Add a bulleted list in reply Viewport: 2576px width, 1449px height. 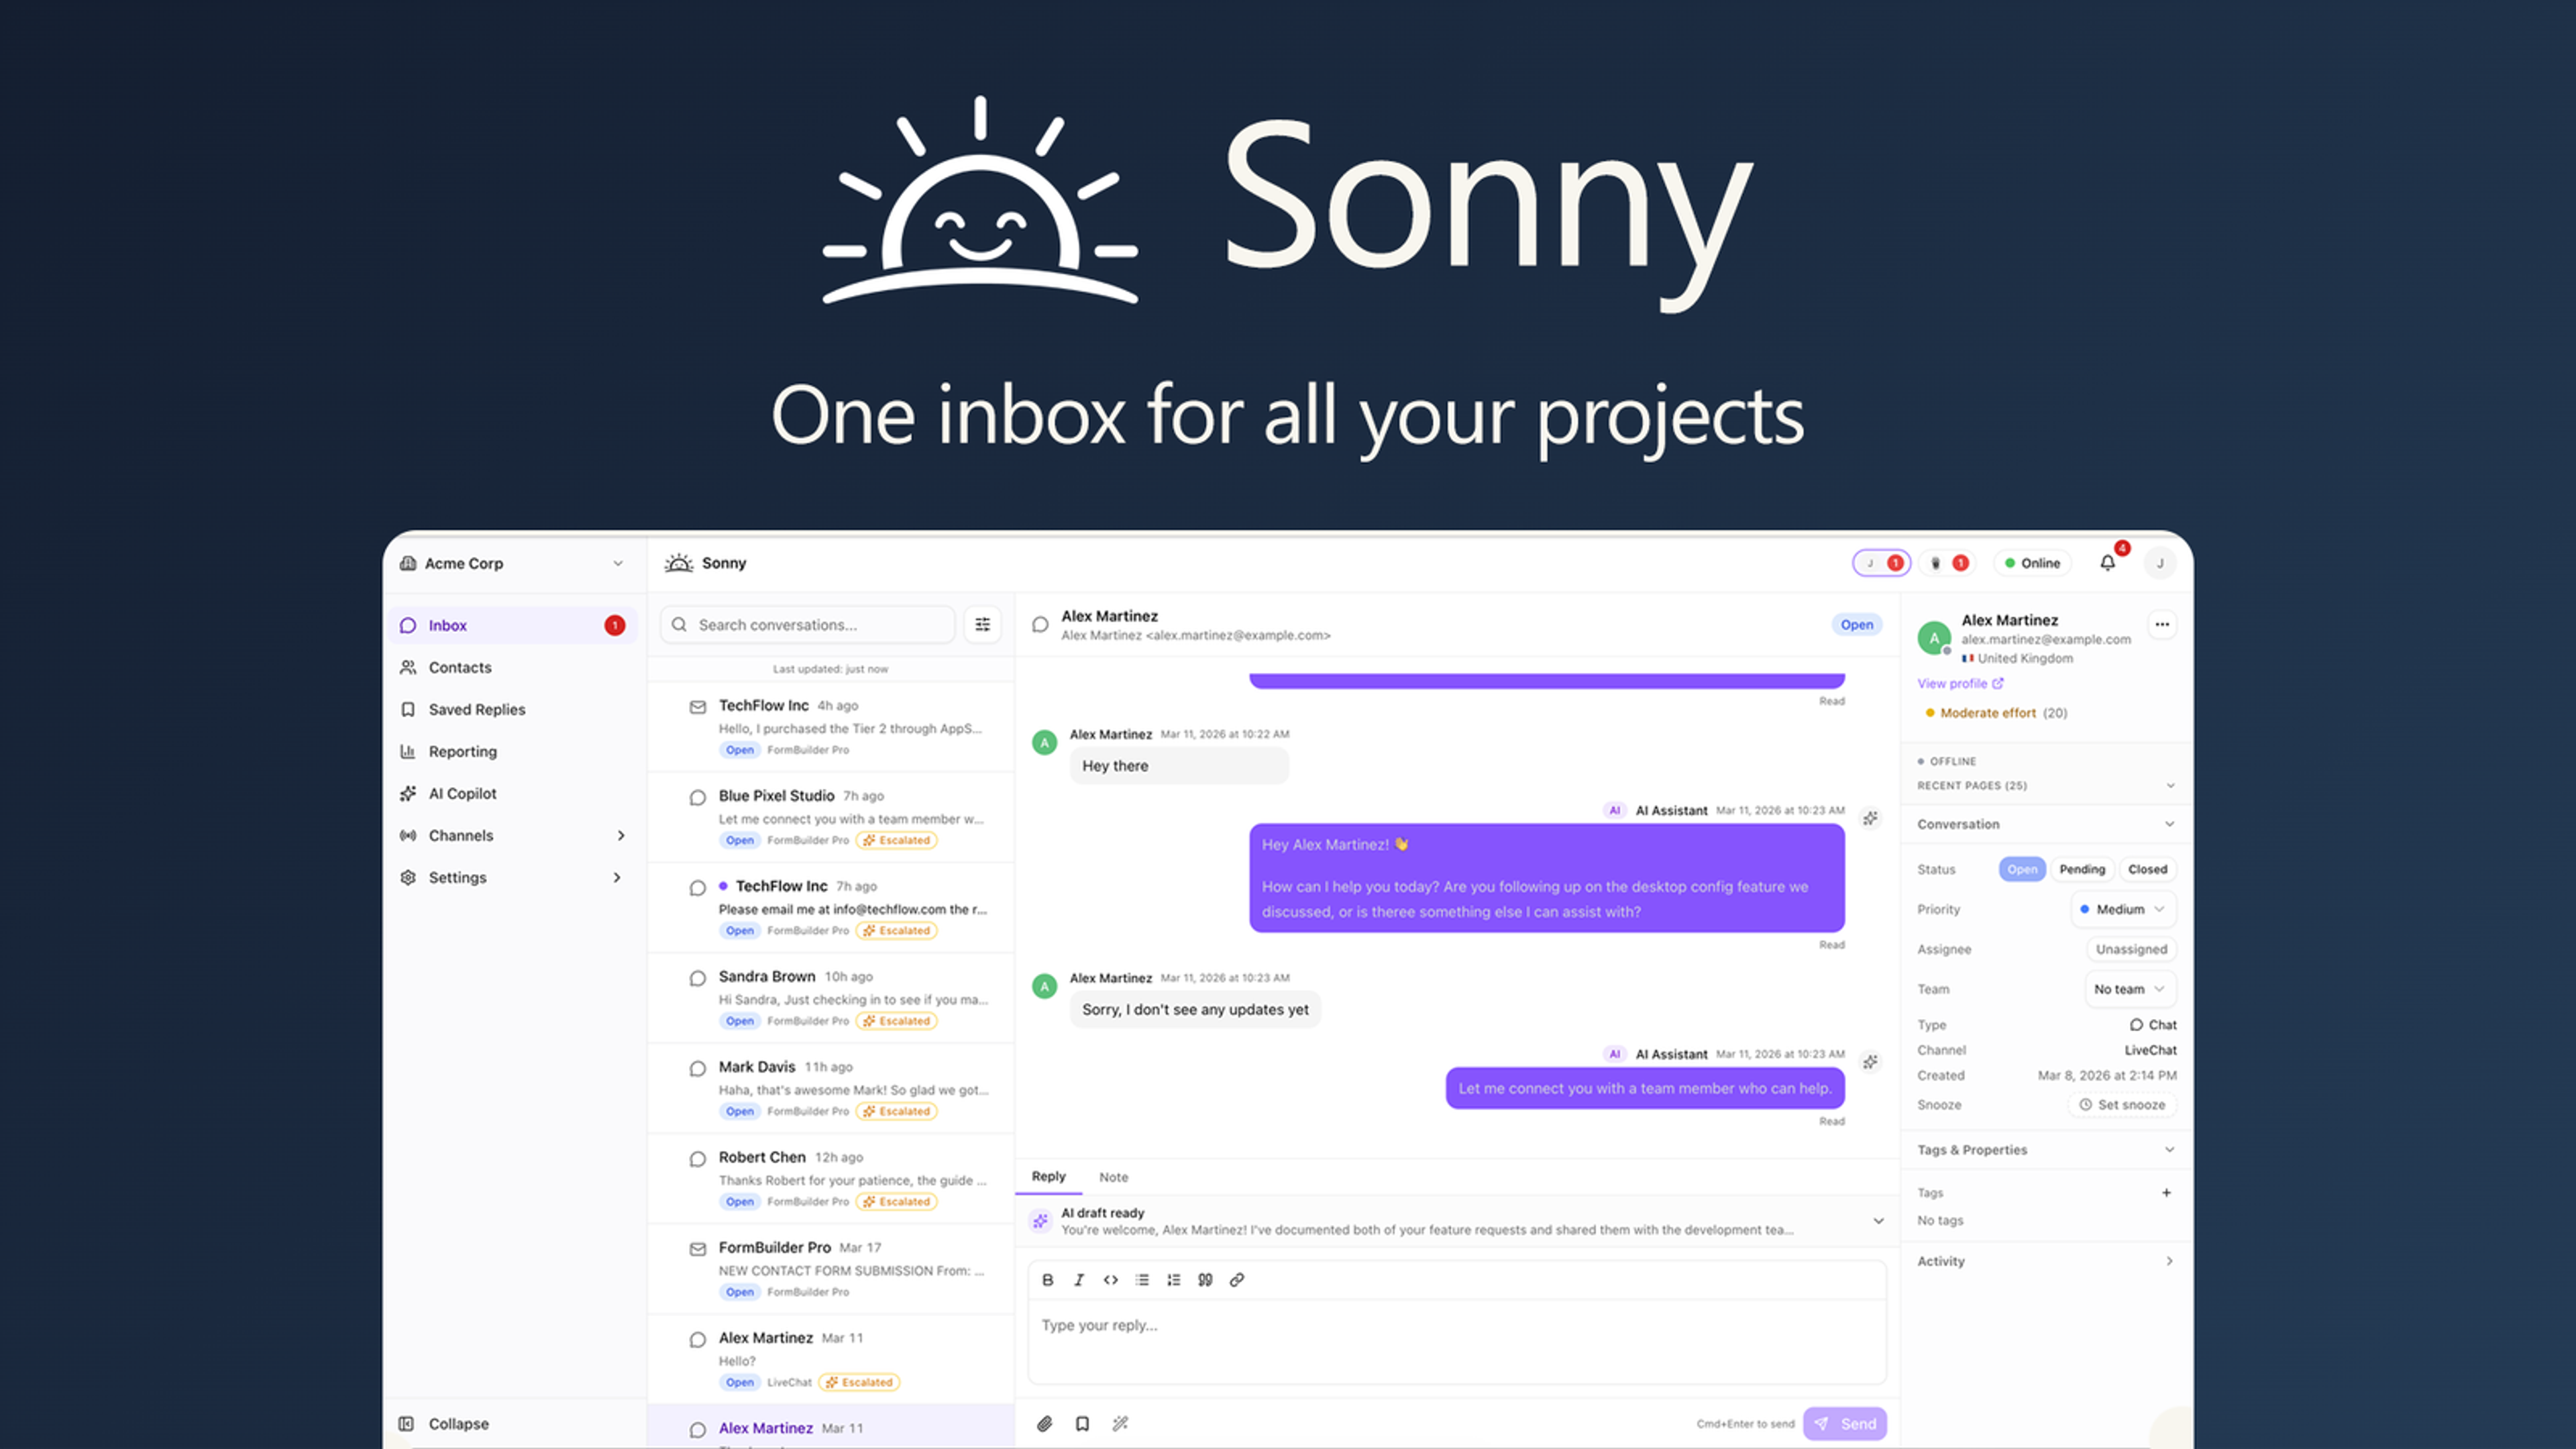pyautogui.click(x=1142, y=1280)
